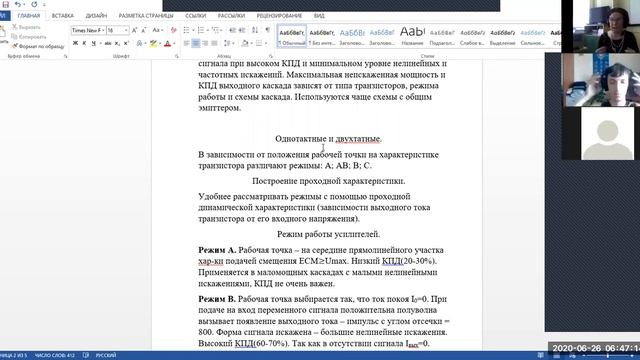Viewport: 640px width, 360px height.
Task: Toggle italic К formatting
Action: (x=84, y=43)
